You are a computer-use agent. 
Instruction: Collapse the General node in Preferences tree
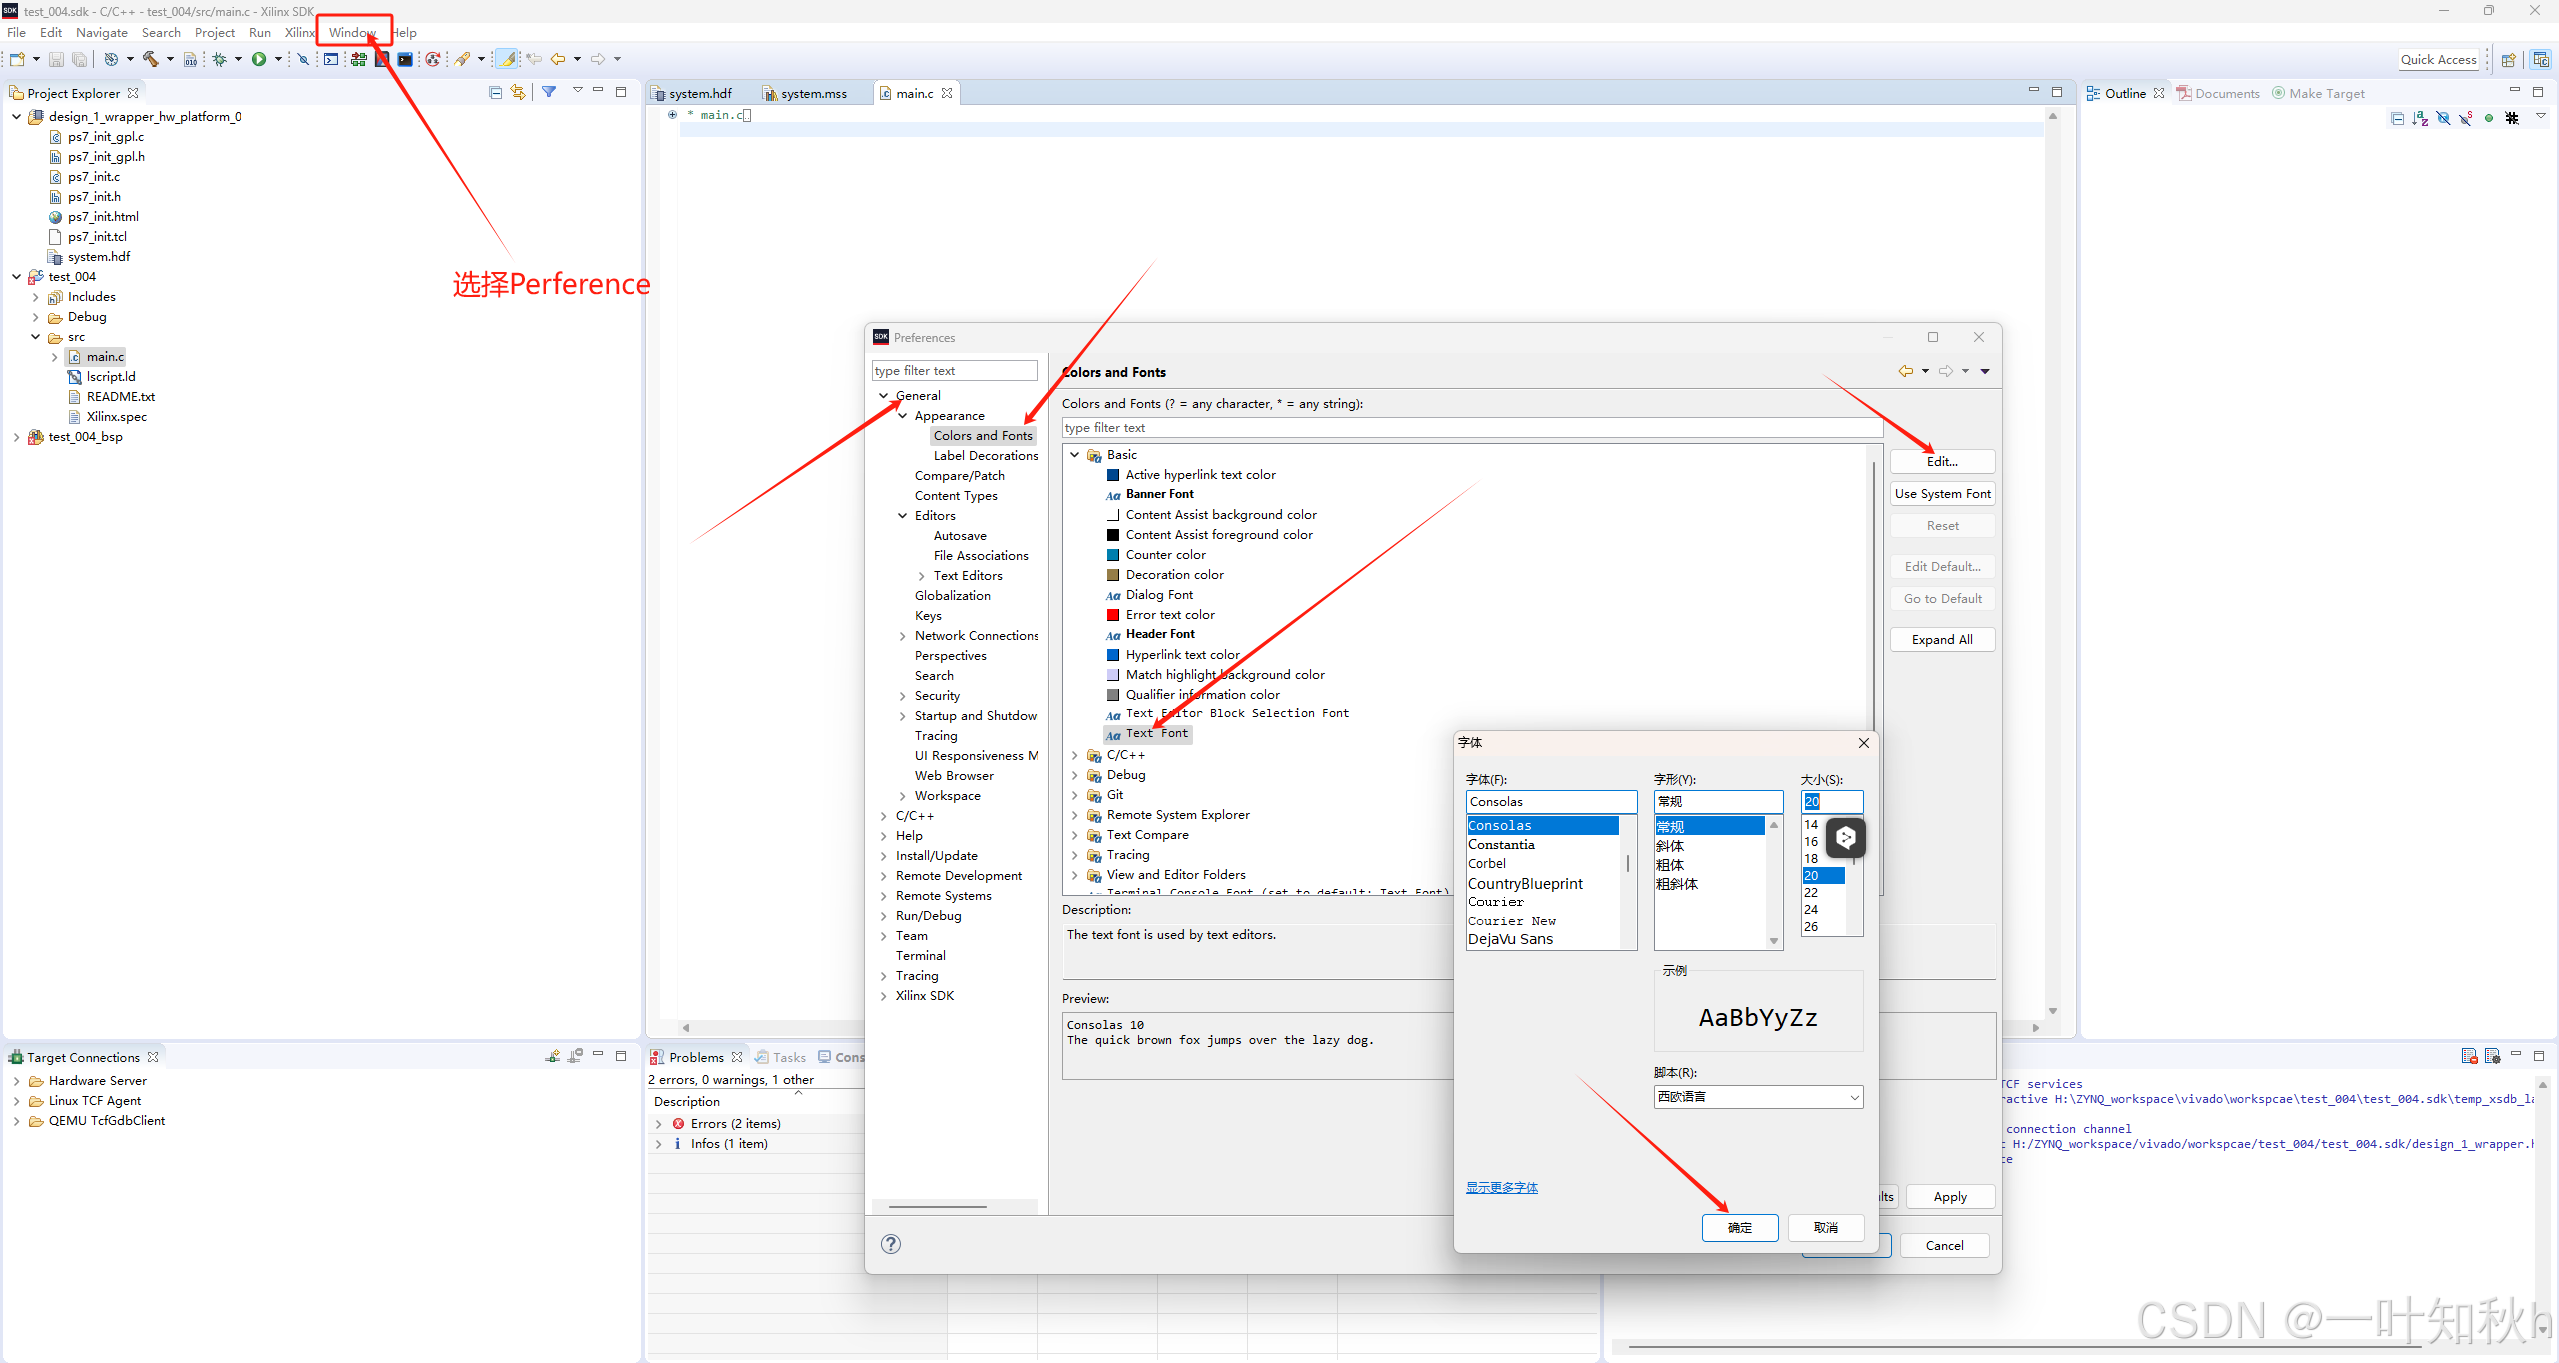(x=883, y=396)
